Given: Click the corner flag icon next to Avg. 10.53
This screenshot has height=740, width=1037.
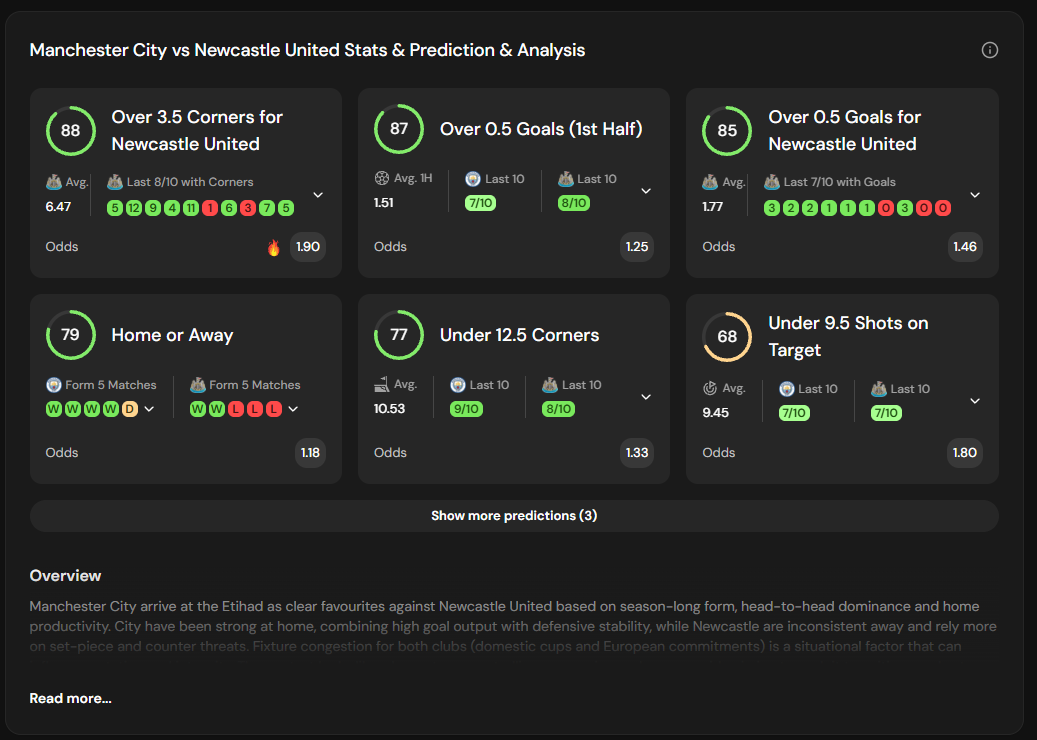Looking at the screenshot, I should click(382, 384).
